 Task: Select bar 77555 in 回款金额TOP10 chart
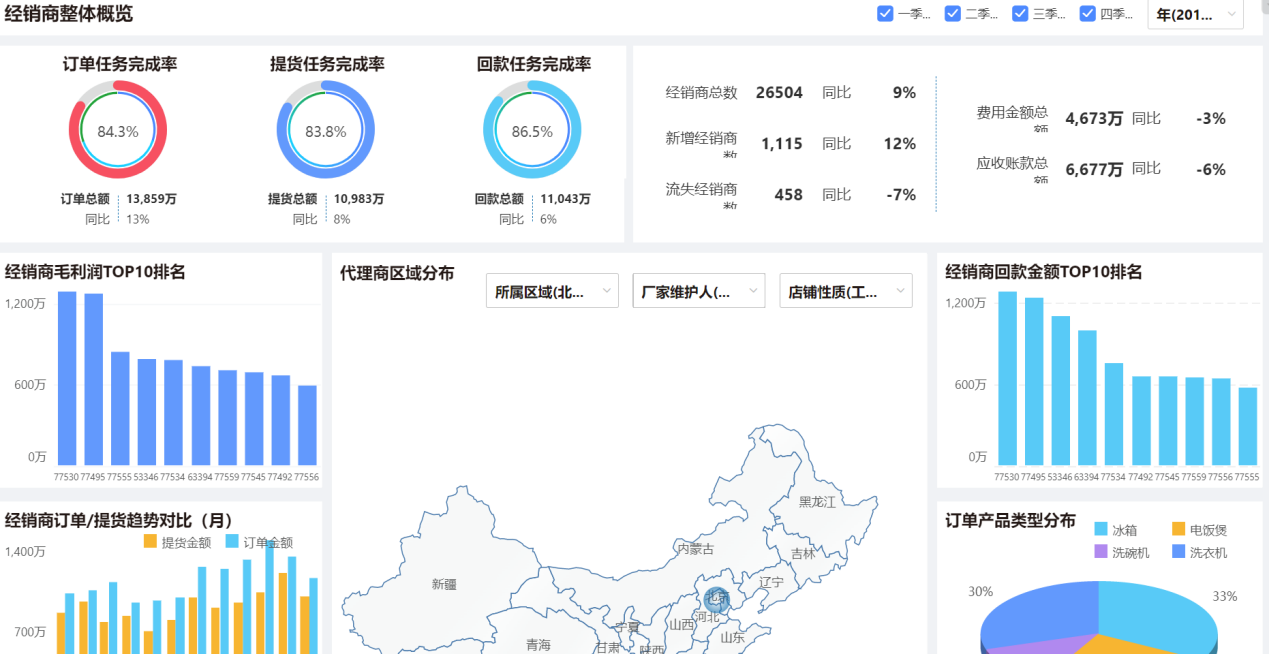[x=1247, y=426]
